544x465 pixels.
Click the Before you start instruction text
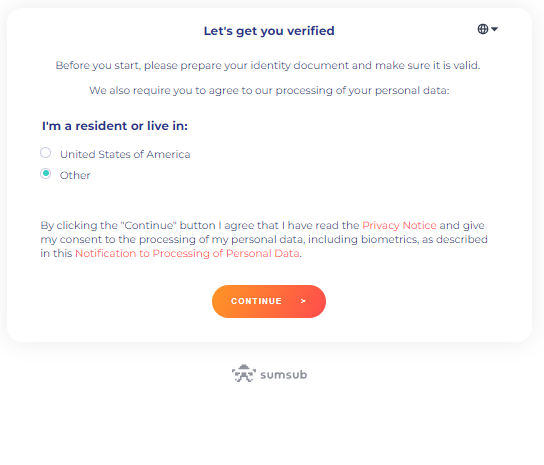[268, 65]
